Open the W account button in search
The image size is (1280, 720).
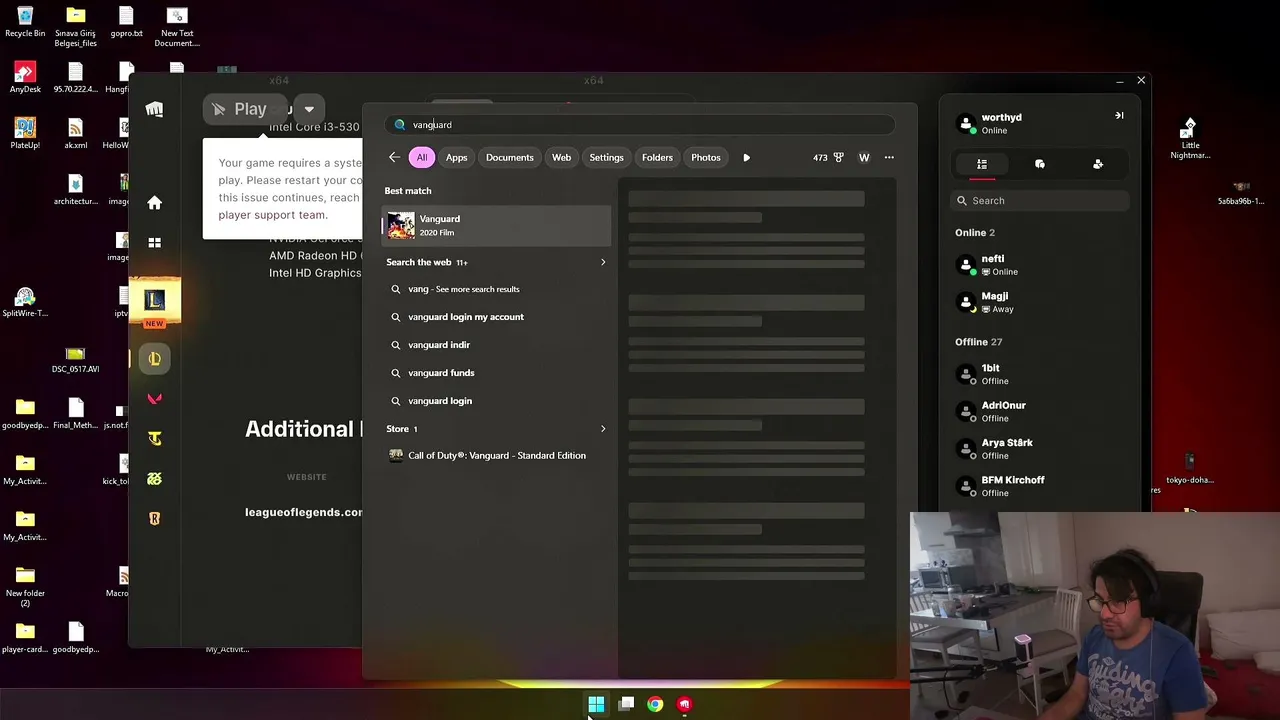pyautogui.click(x=864, y=157)
